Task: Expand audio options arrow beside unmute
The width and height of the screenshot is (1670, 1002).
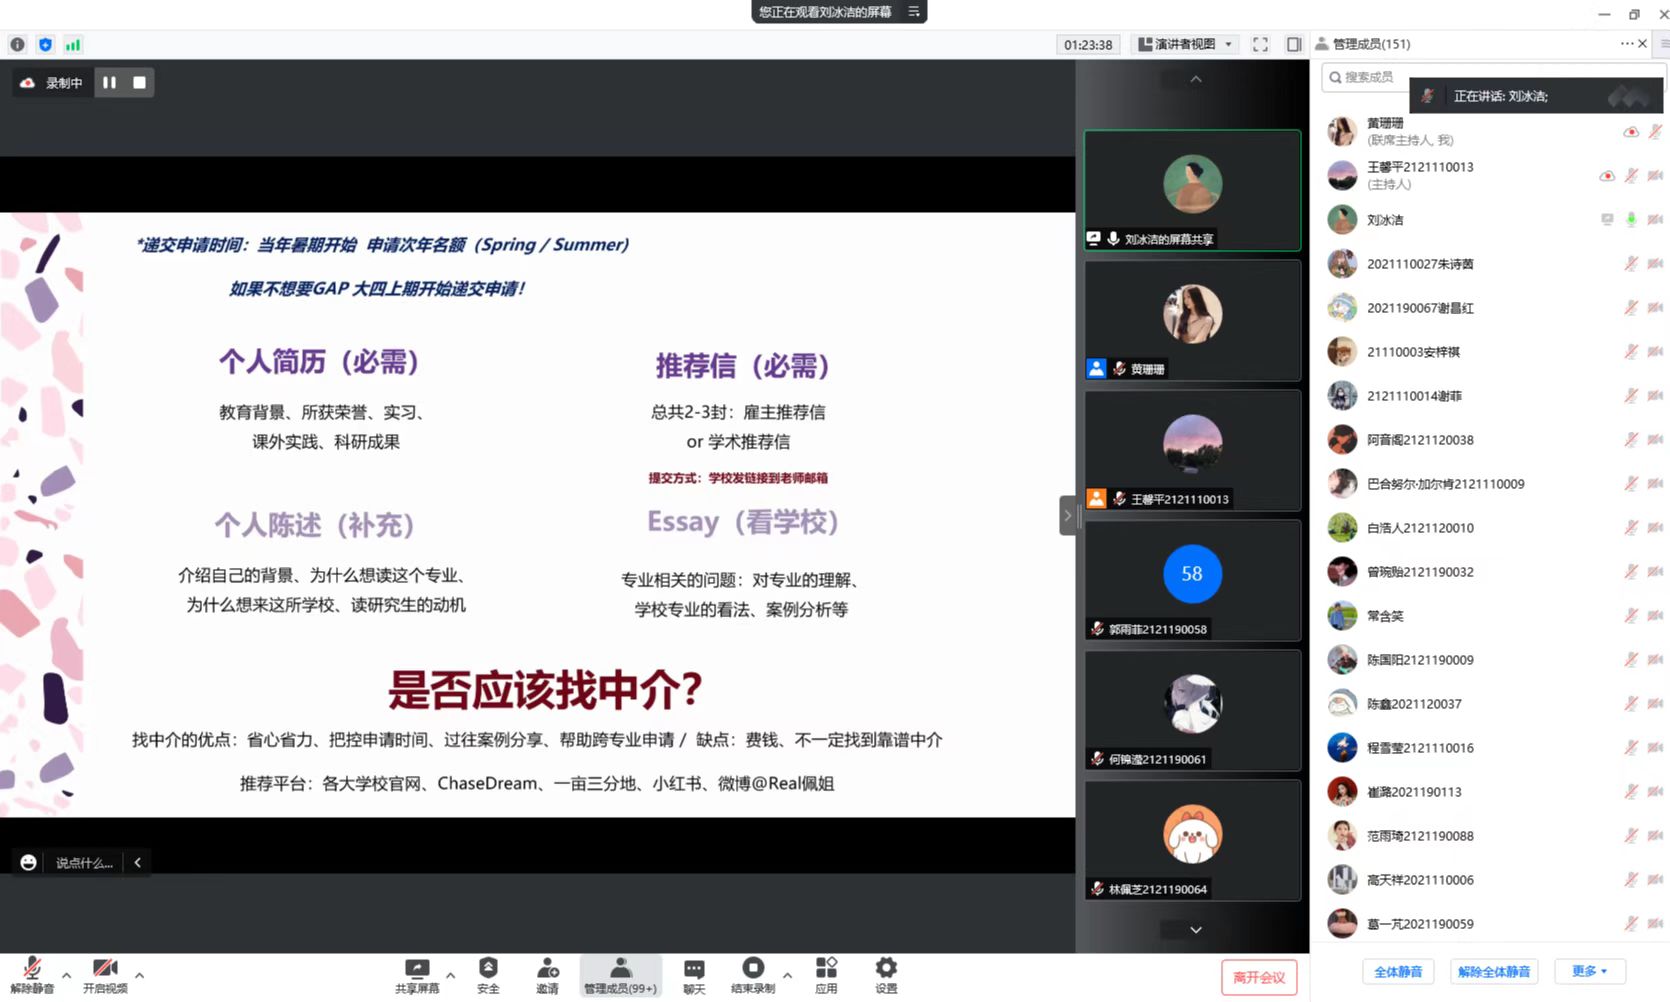Action: click(x=66, y=974)
